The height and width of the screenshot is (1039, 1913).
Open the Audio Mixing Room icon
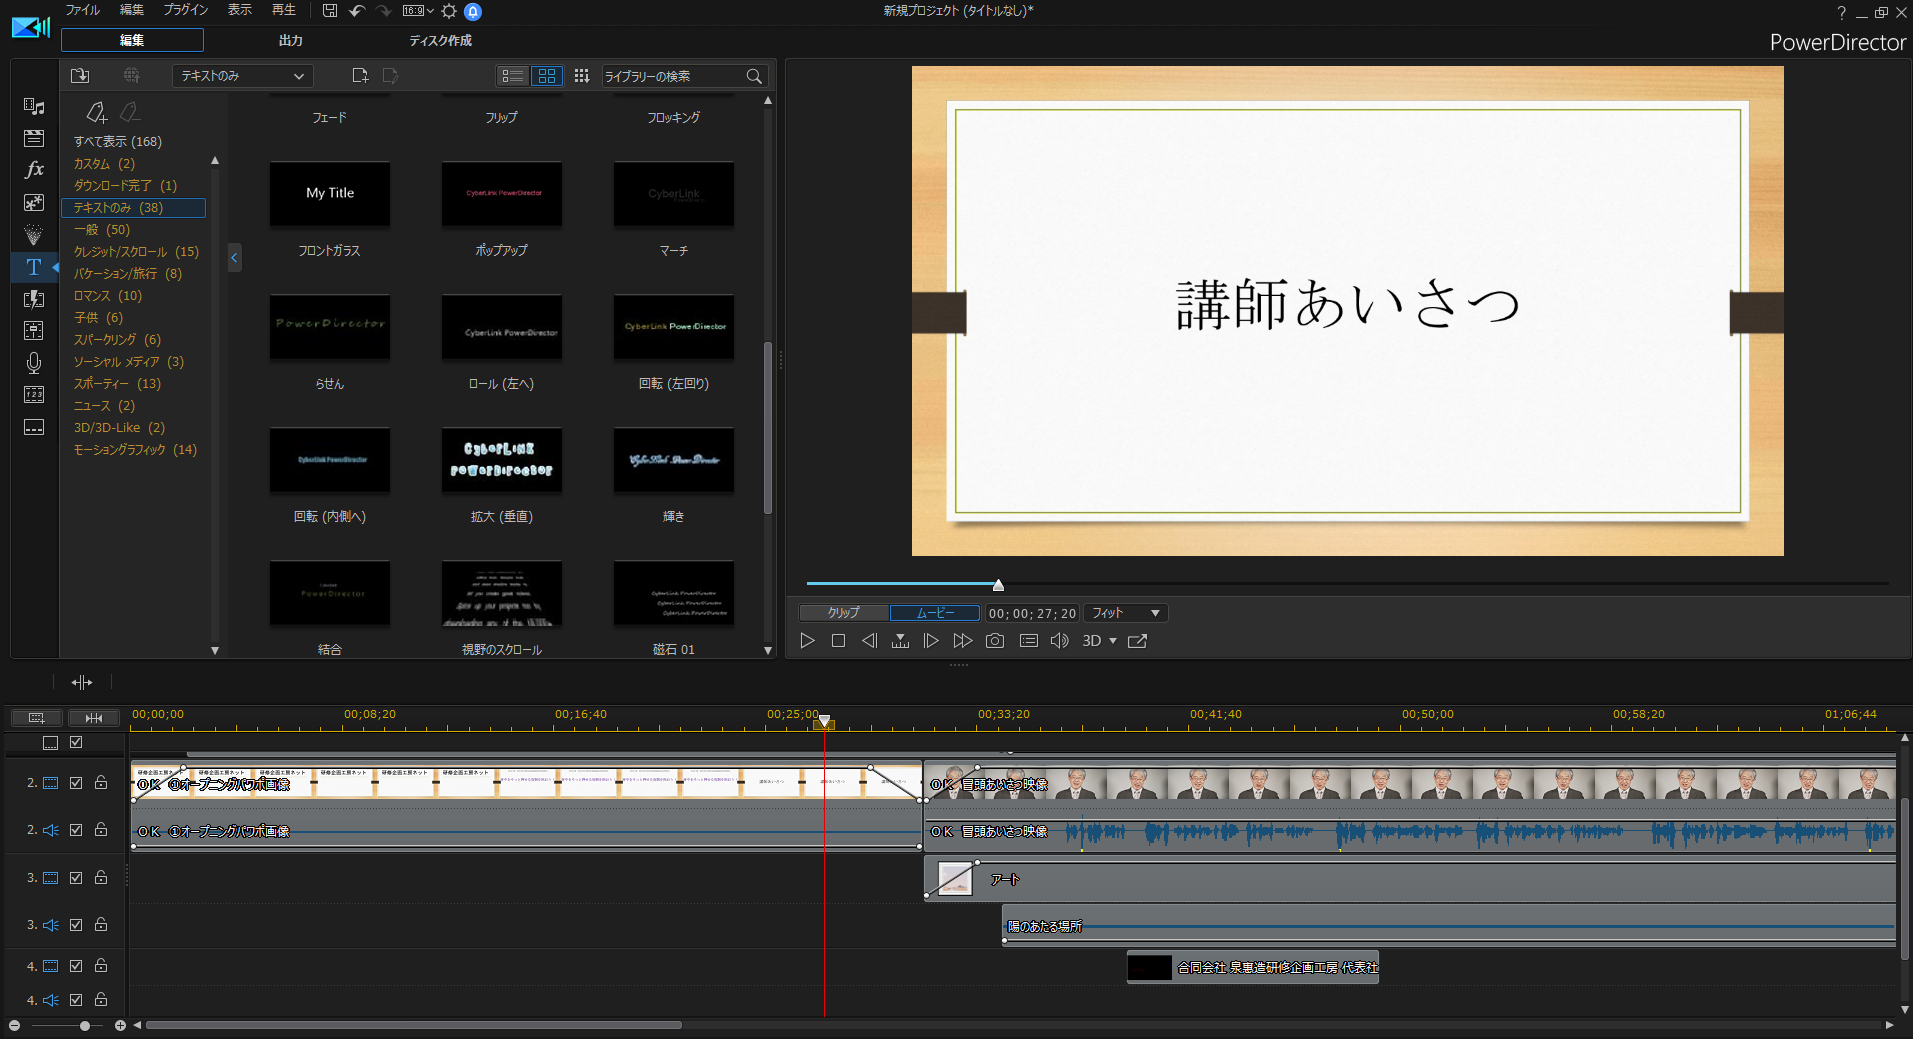pyautogui.click(x=34, y=331)
